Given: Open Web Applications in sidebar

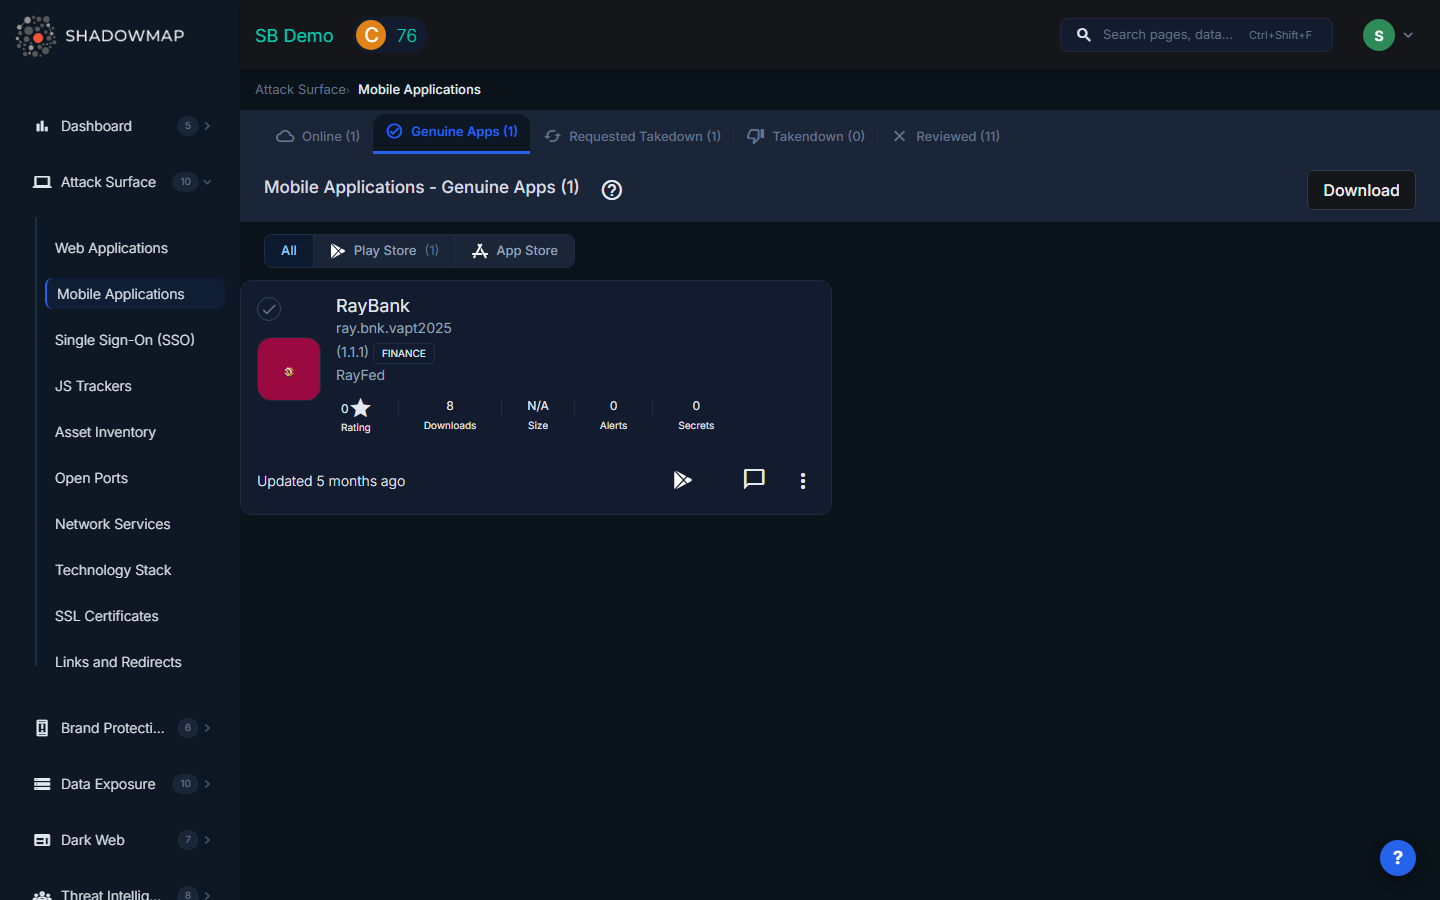Looking at the screenshot, I should (x=111, y=248).
